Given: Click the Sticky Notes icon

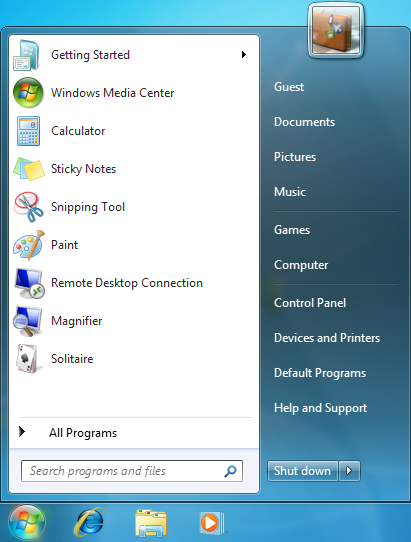Looking at the screenshot, I should click(29, 169).
